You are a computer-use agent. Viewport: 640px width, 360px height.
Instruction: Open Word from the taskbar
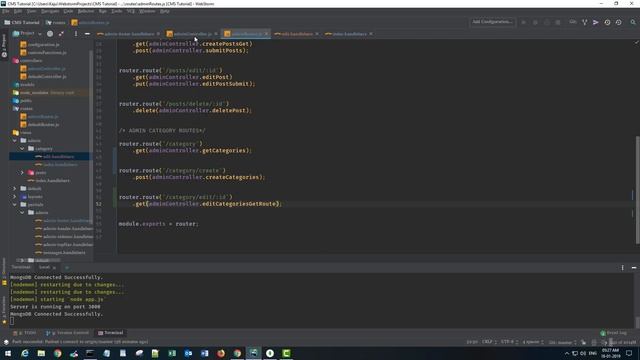coord(204,353)
